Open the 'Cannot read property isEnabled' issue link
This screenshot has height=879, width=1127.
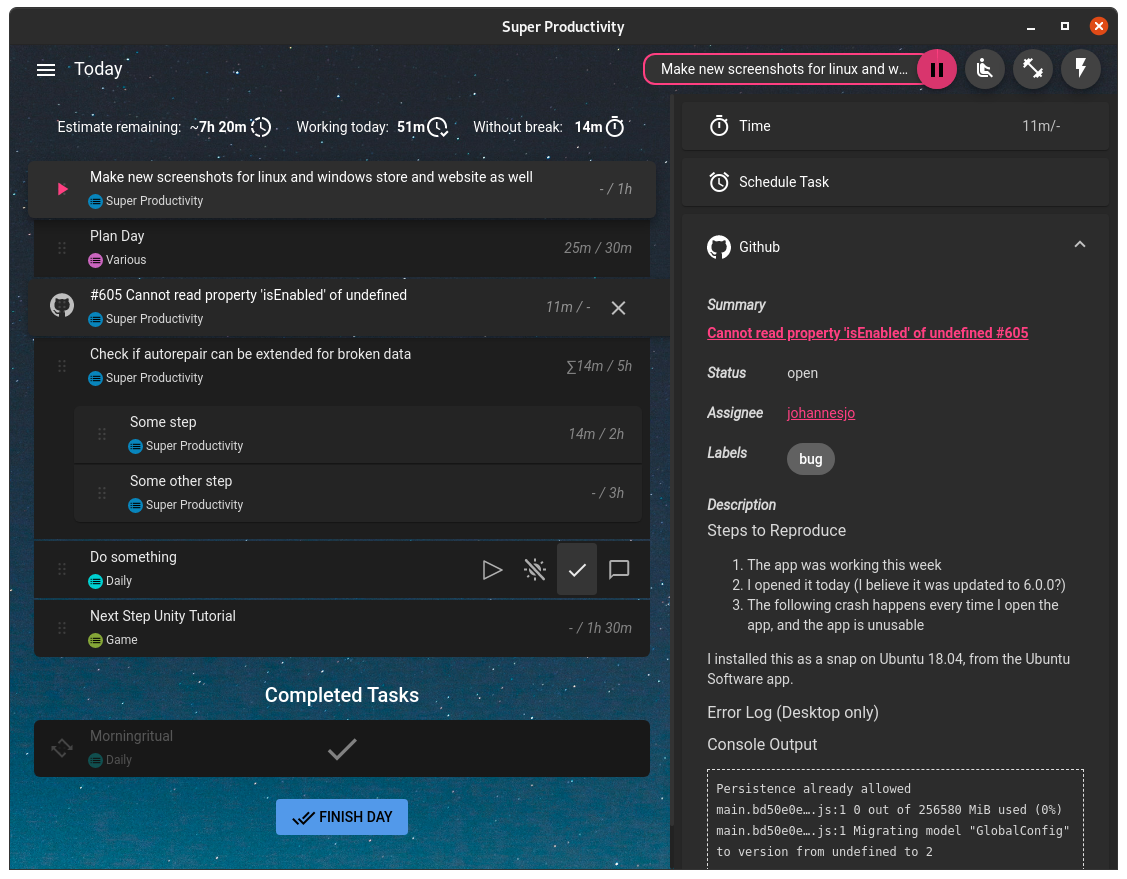867,332
